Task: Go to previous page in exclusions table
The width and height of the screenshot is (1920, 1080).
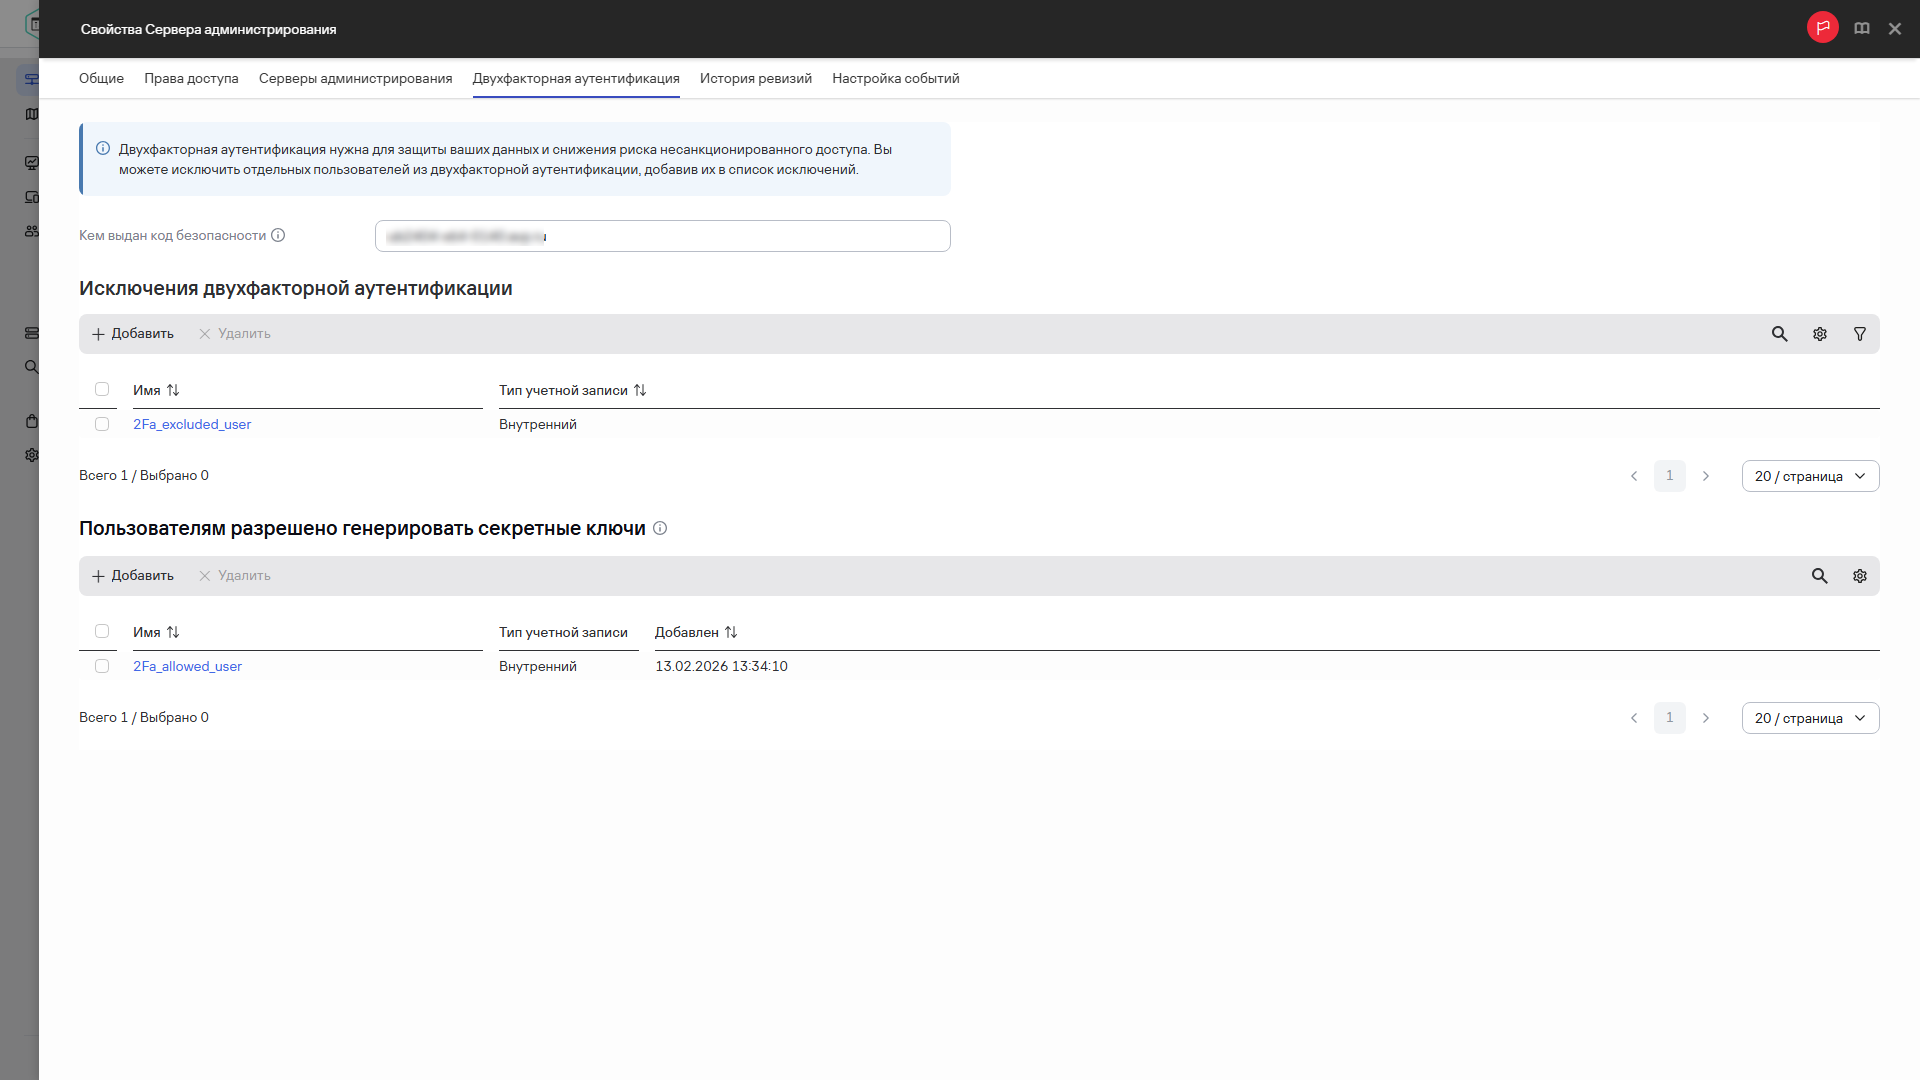Action: (1634, 476)
